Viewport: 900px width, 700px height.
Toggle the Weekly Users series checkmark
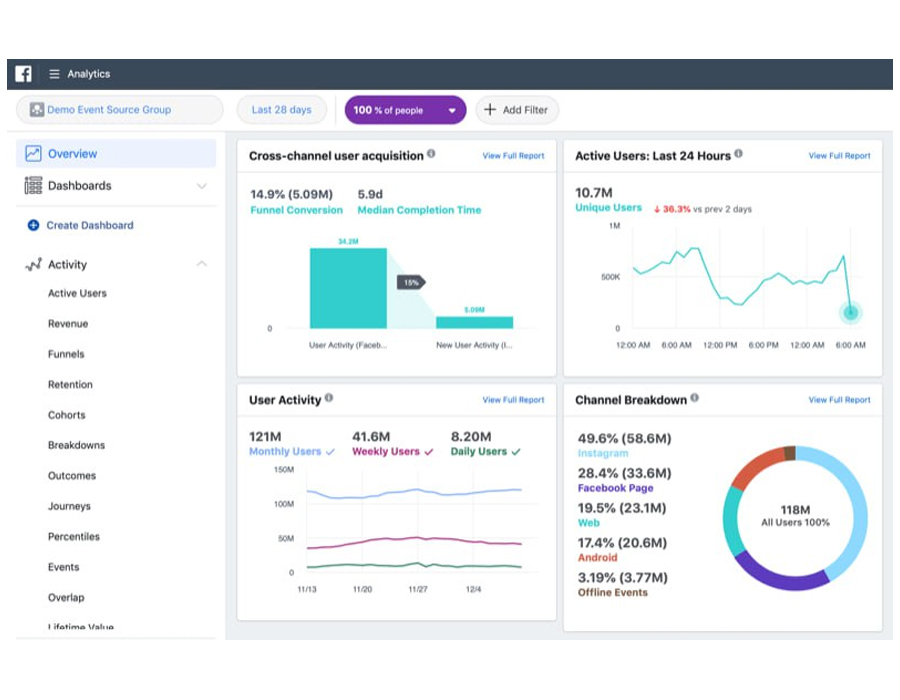click(x=429, y=452)
